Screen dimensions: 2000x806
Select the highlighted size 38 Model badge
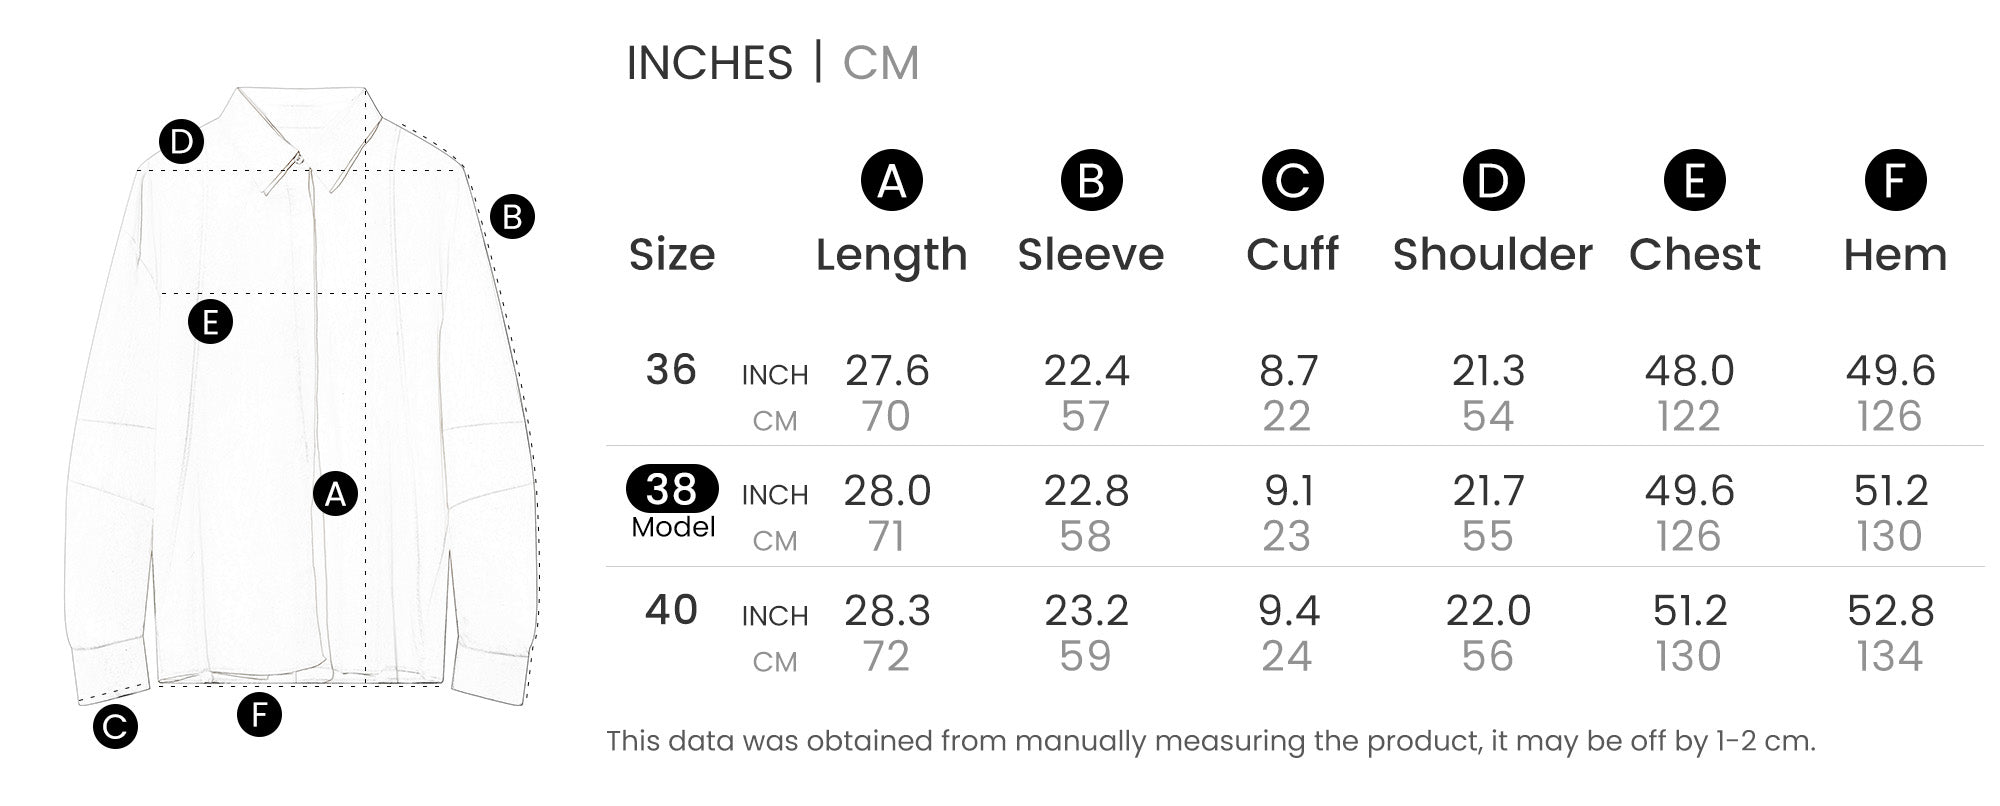click(x=672, y=490)
